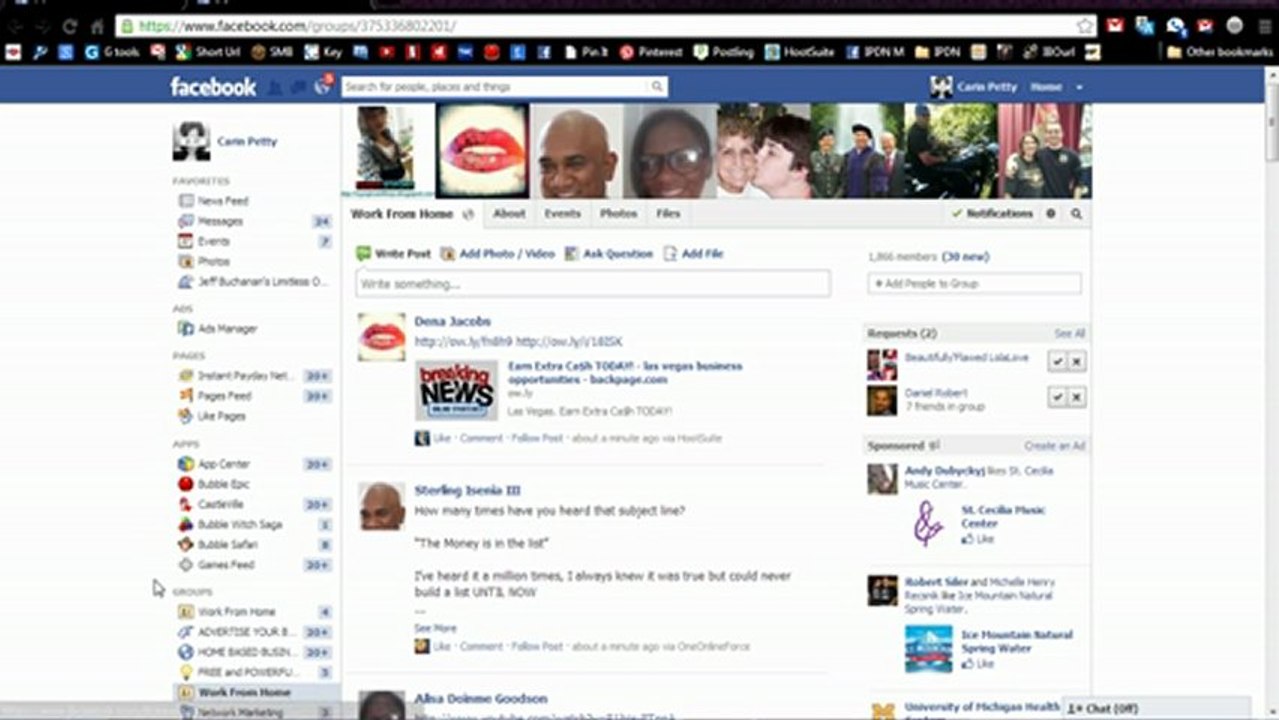Image resolution: width=1279 pixels, height=720 pixels.
Task: Open Pages Feed in sidebar
Action: [x=224, y=396]
